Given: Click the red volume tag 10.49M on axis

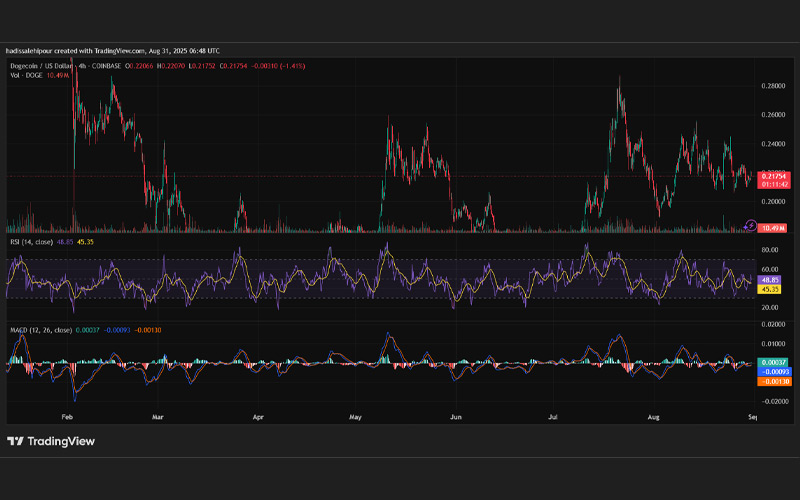Looking at the screenshot, I should [x=772, y=228].
